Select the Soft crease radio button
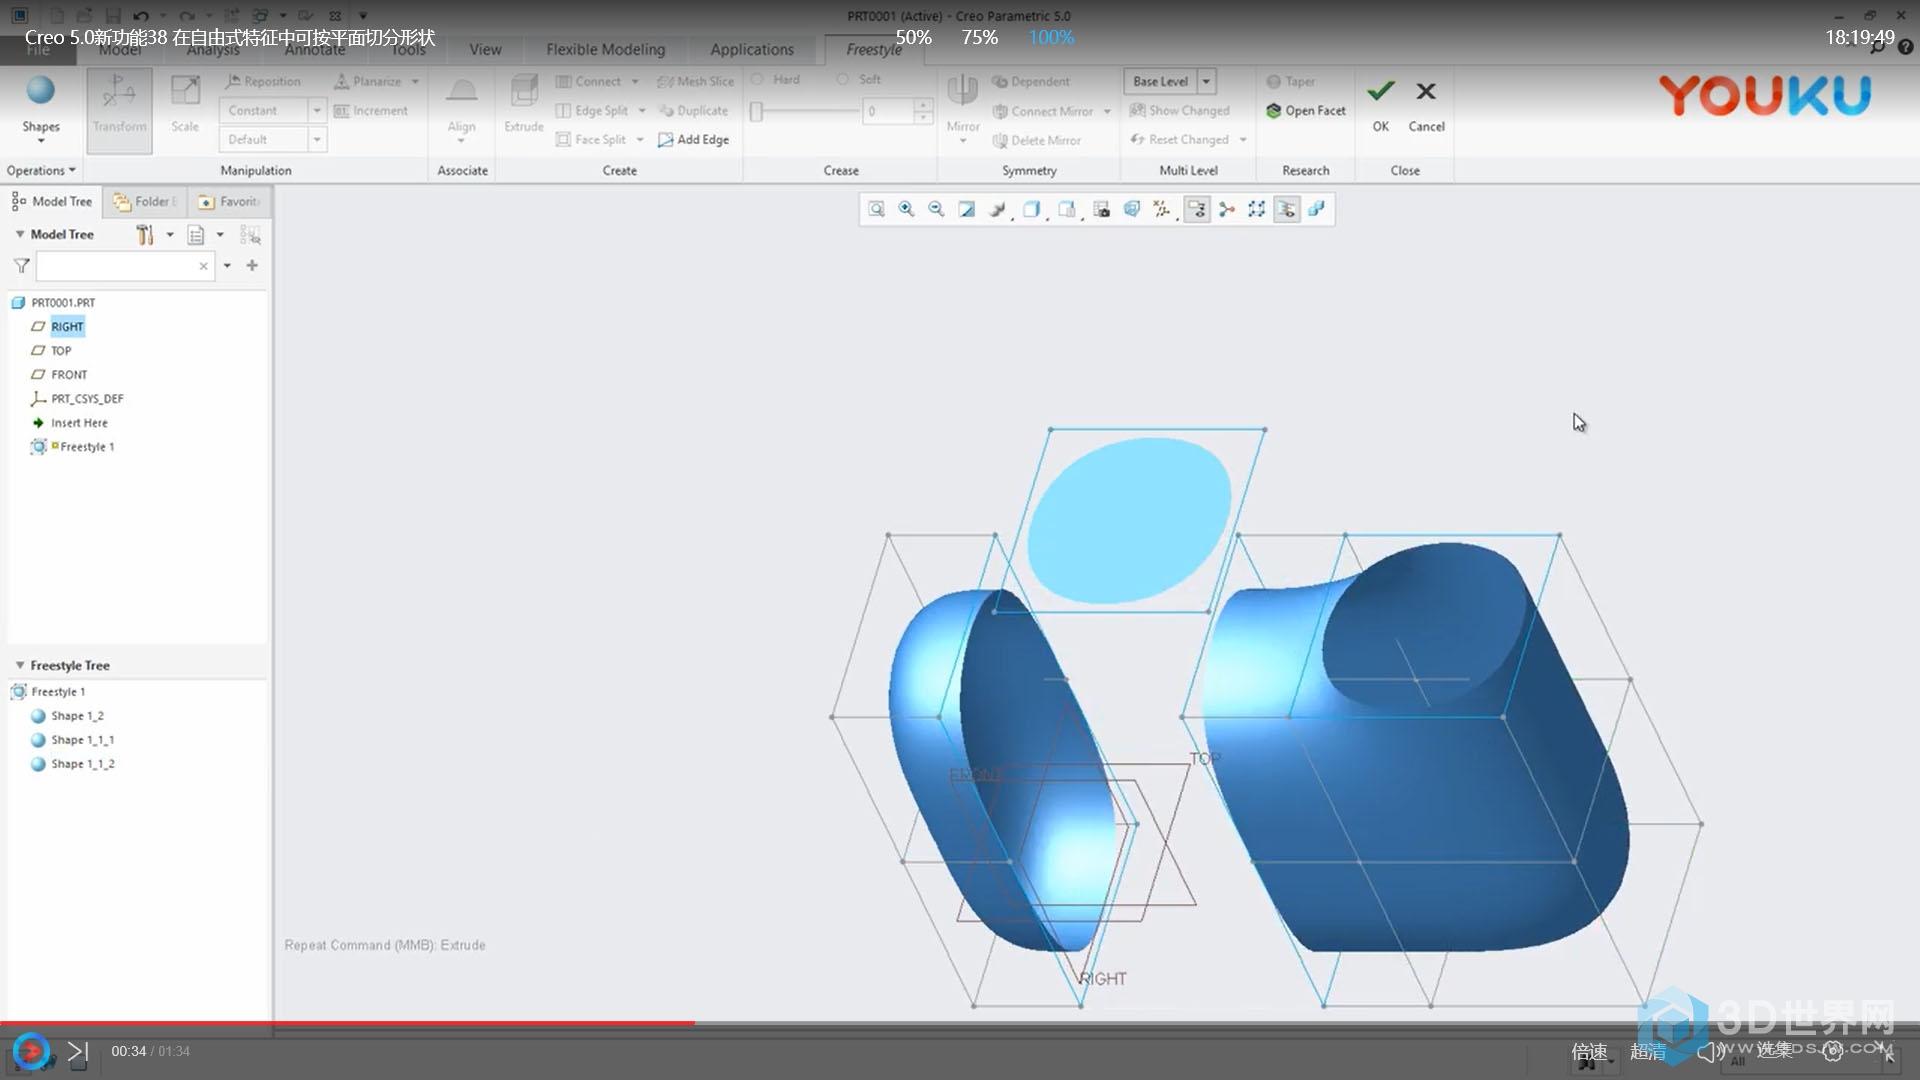1920x1080 pixels. pos(843,80)
